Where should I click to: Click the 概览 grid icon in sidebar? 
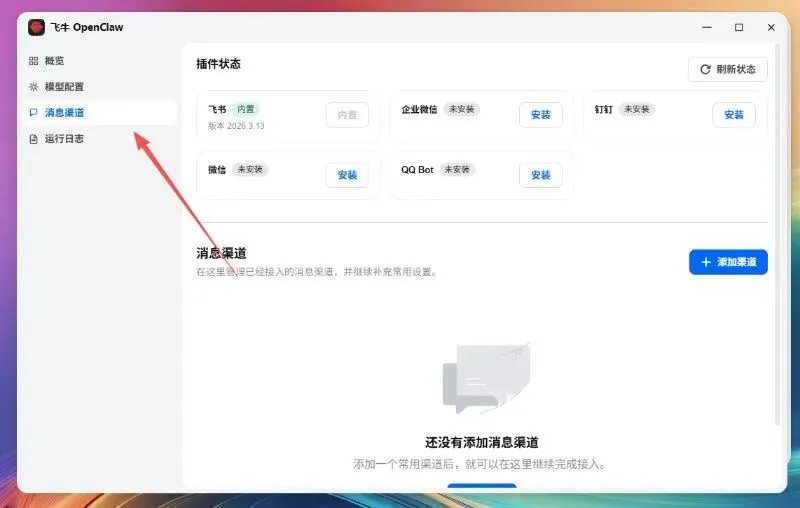coord(34,61)
